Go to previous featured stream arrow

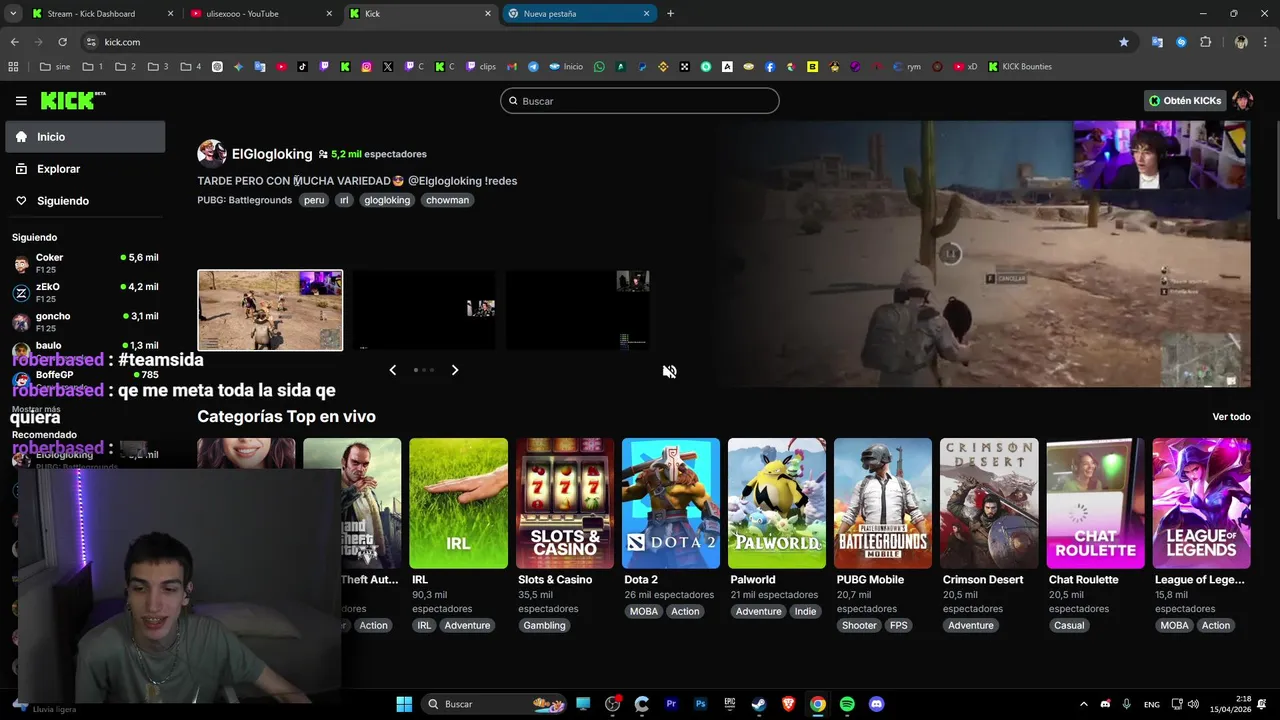(392, 370)
